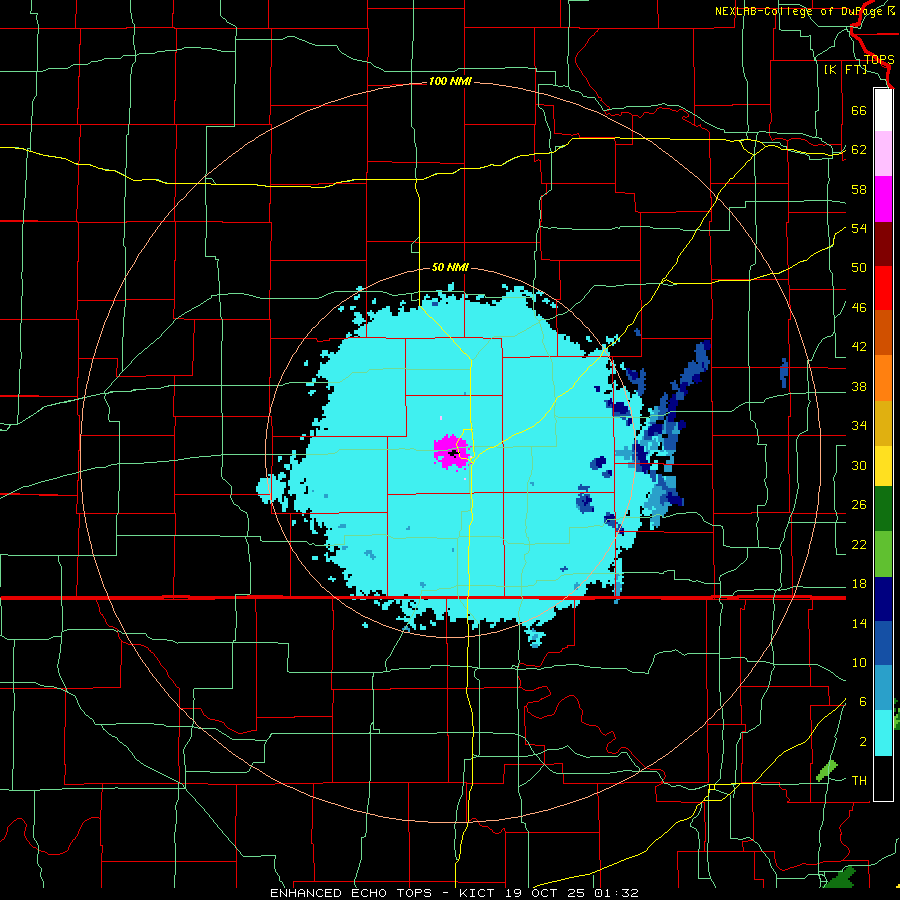The height and width of the screenshot is (900, 900).
Task: Click the cyan legend swatch
Action: click(x=883, y=733)
